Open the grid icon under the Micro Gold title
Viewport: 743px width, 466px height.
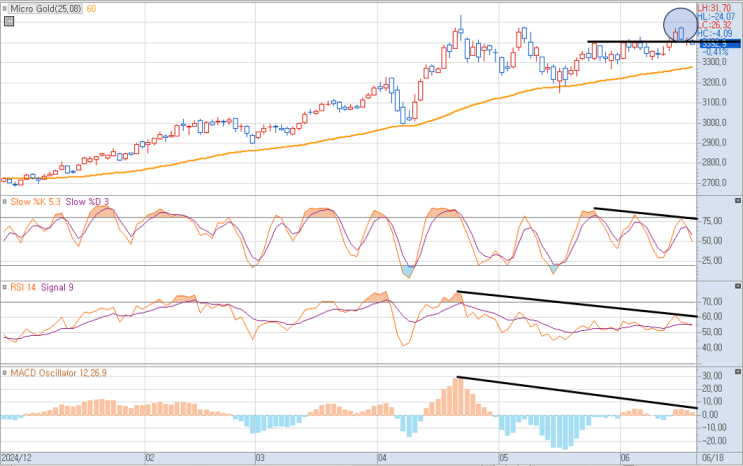pyautogui.click(x=9, y=21)
